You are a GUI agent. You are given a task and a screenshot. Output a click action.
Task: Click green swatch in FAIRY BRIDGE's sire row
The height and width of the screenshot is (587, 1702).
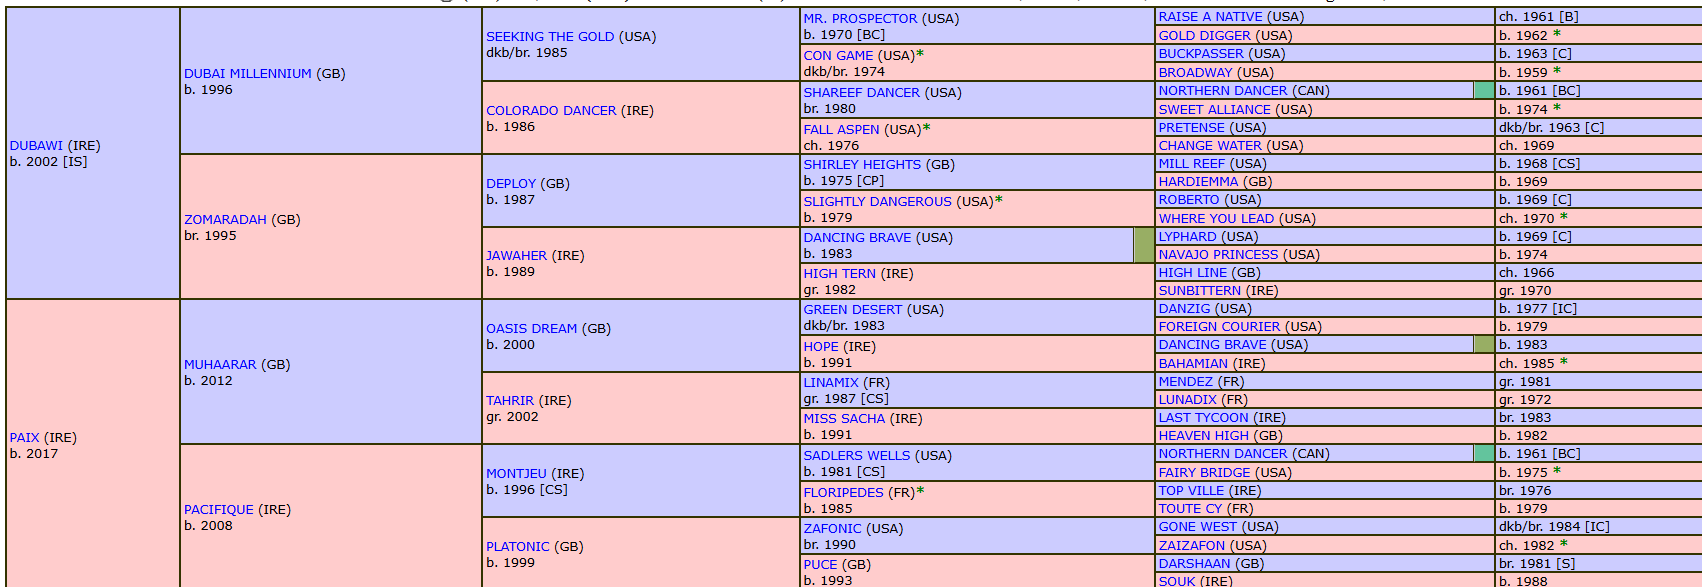point(1484,454)
